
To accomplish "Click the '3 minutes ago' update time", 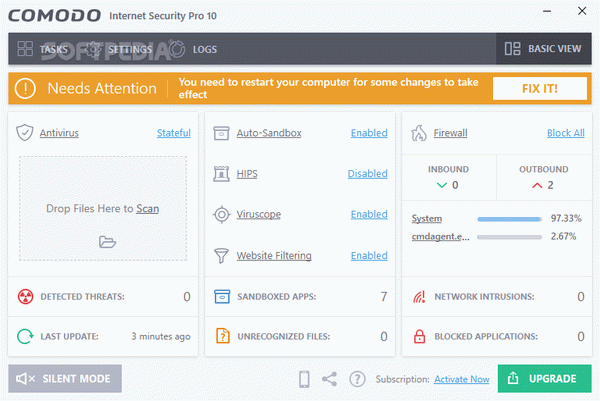I will coord(161,337).
